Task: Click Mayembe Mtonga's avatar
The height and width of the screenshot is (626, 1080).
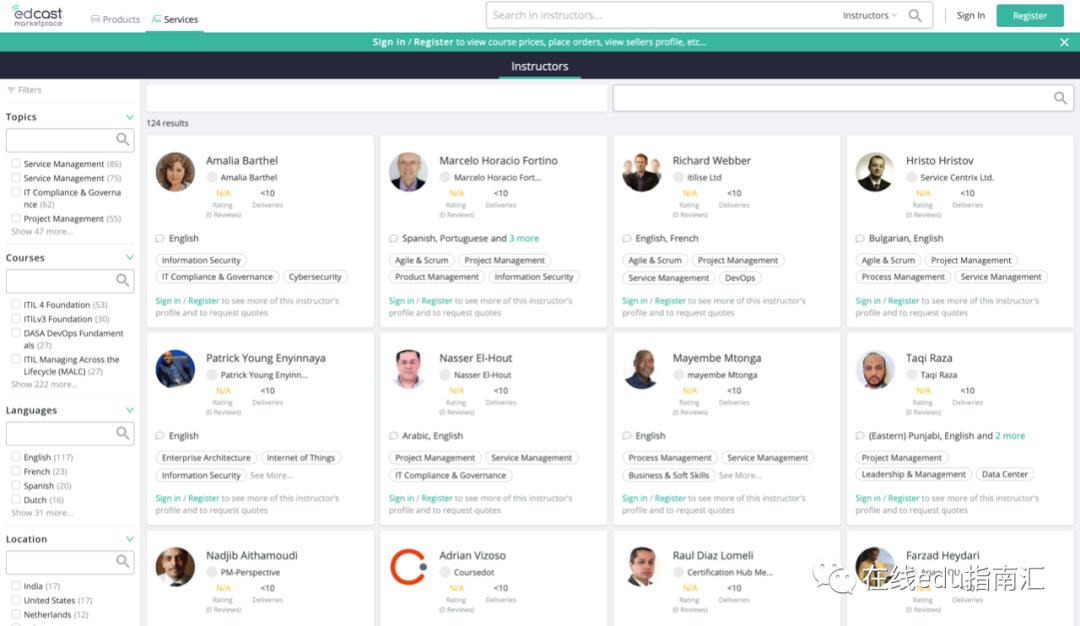Action: point(642,369)
